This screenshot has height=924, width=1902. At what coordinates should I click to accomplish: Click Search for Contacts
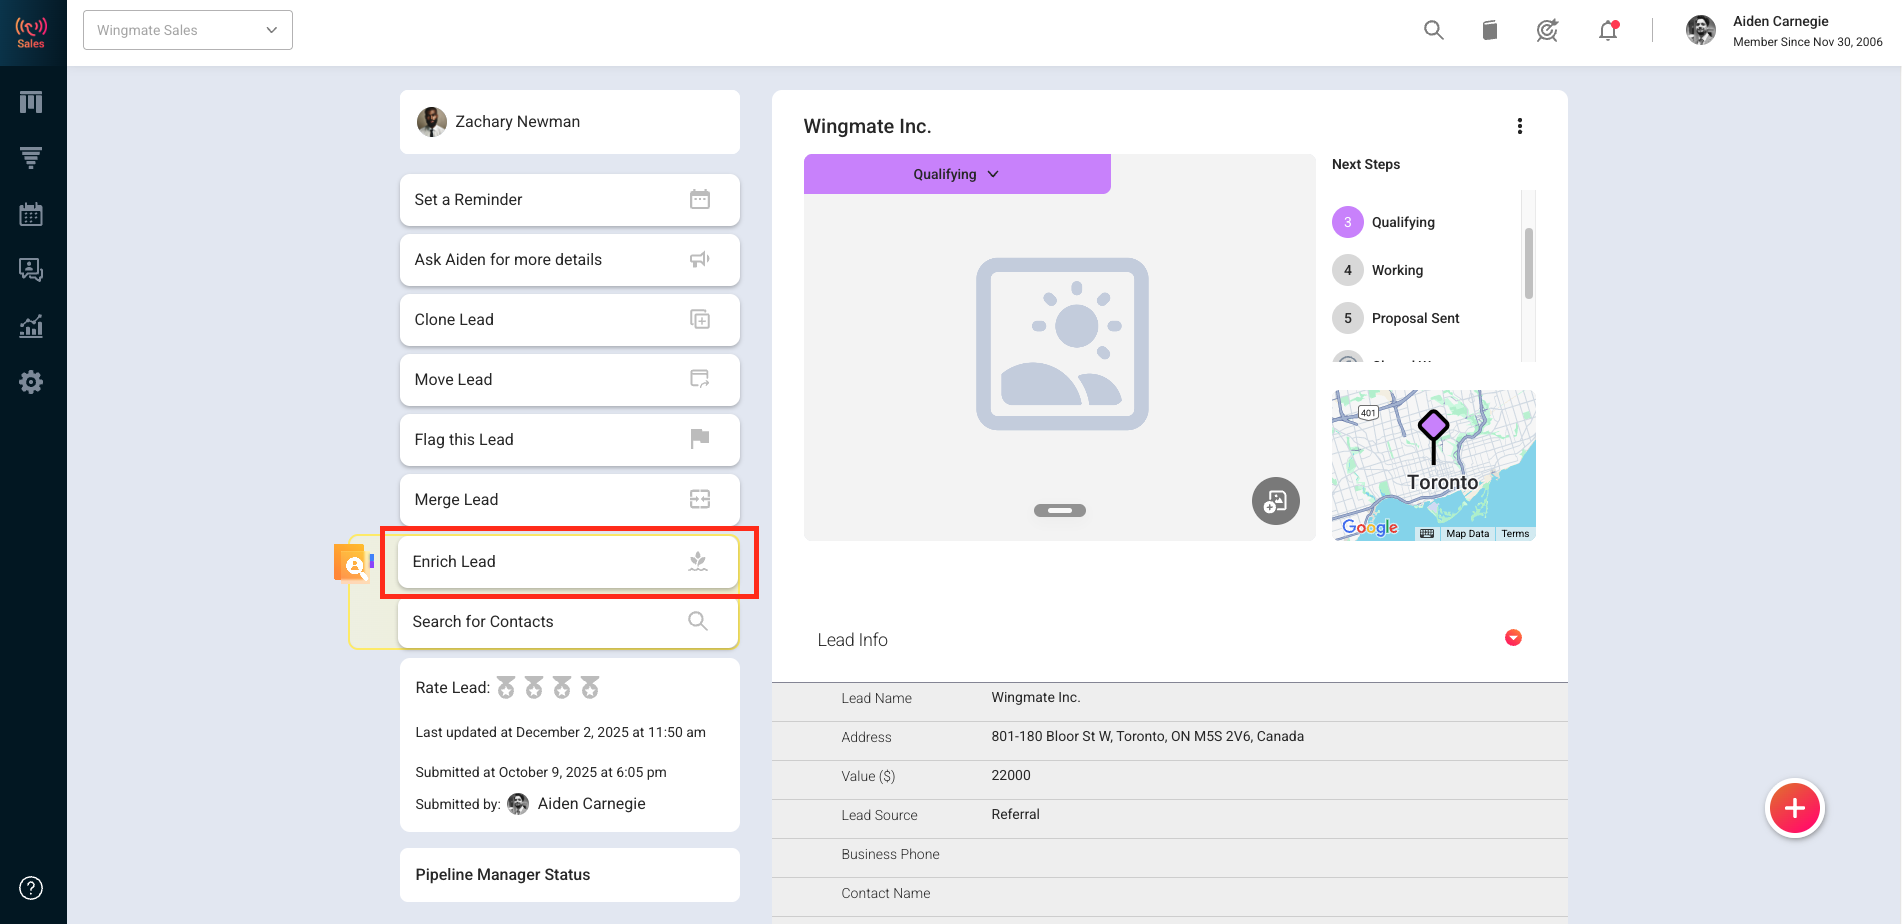[568, 622]
